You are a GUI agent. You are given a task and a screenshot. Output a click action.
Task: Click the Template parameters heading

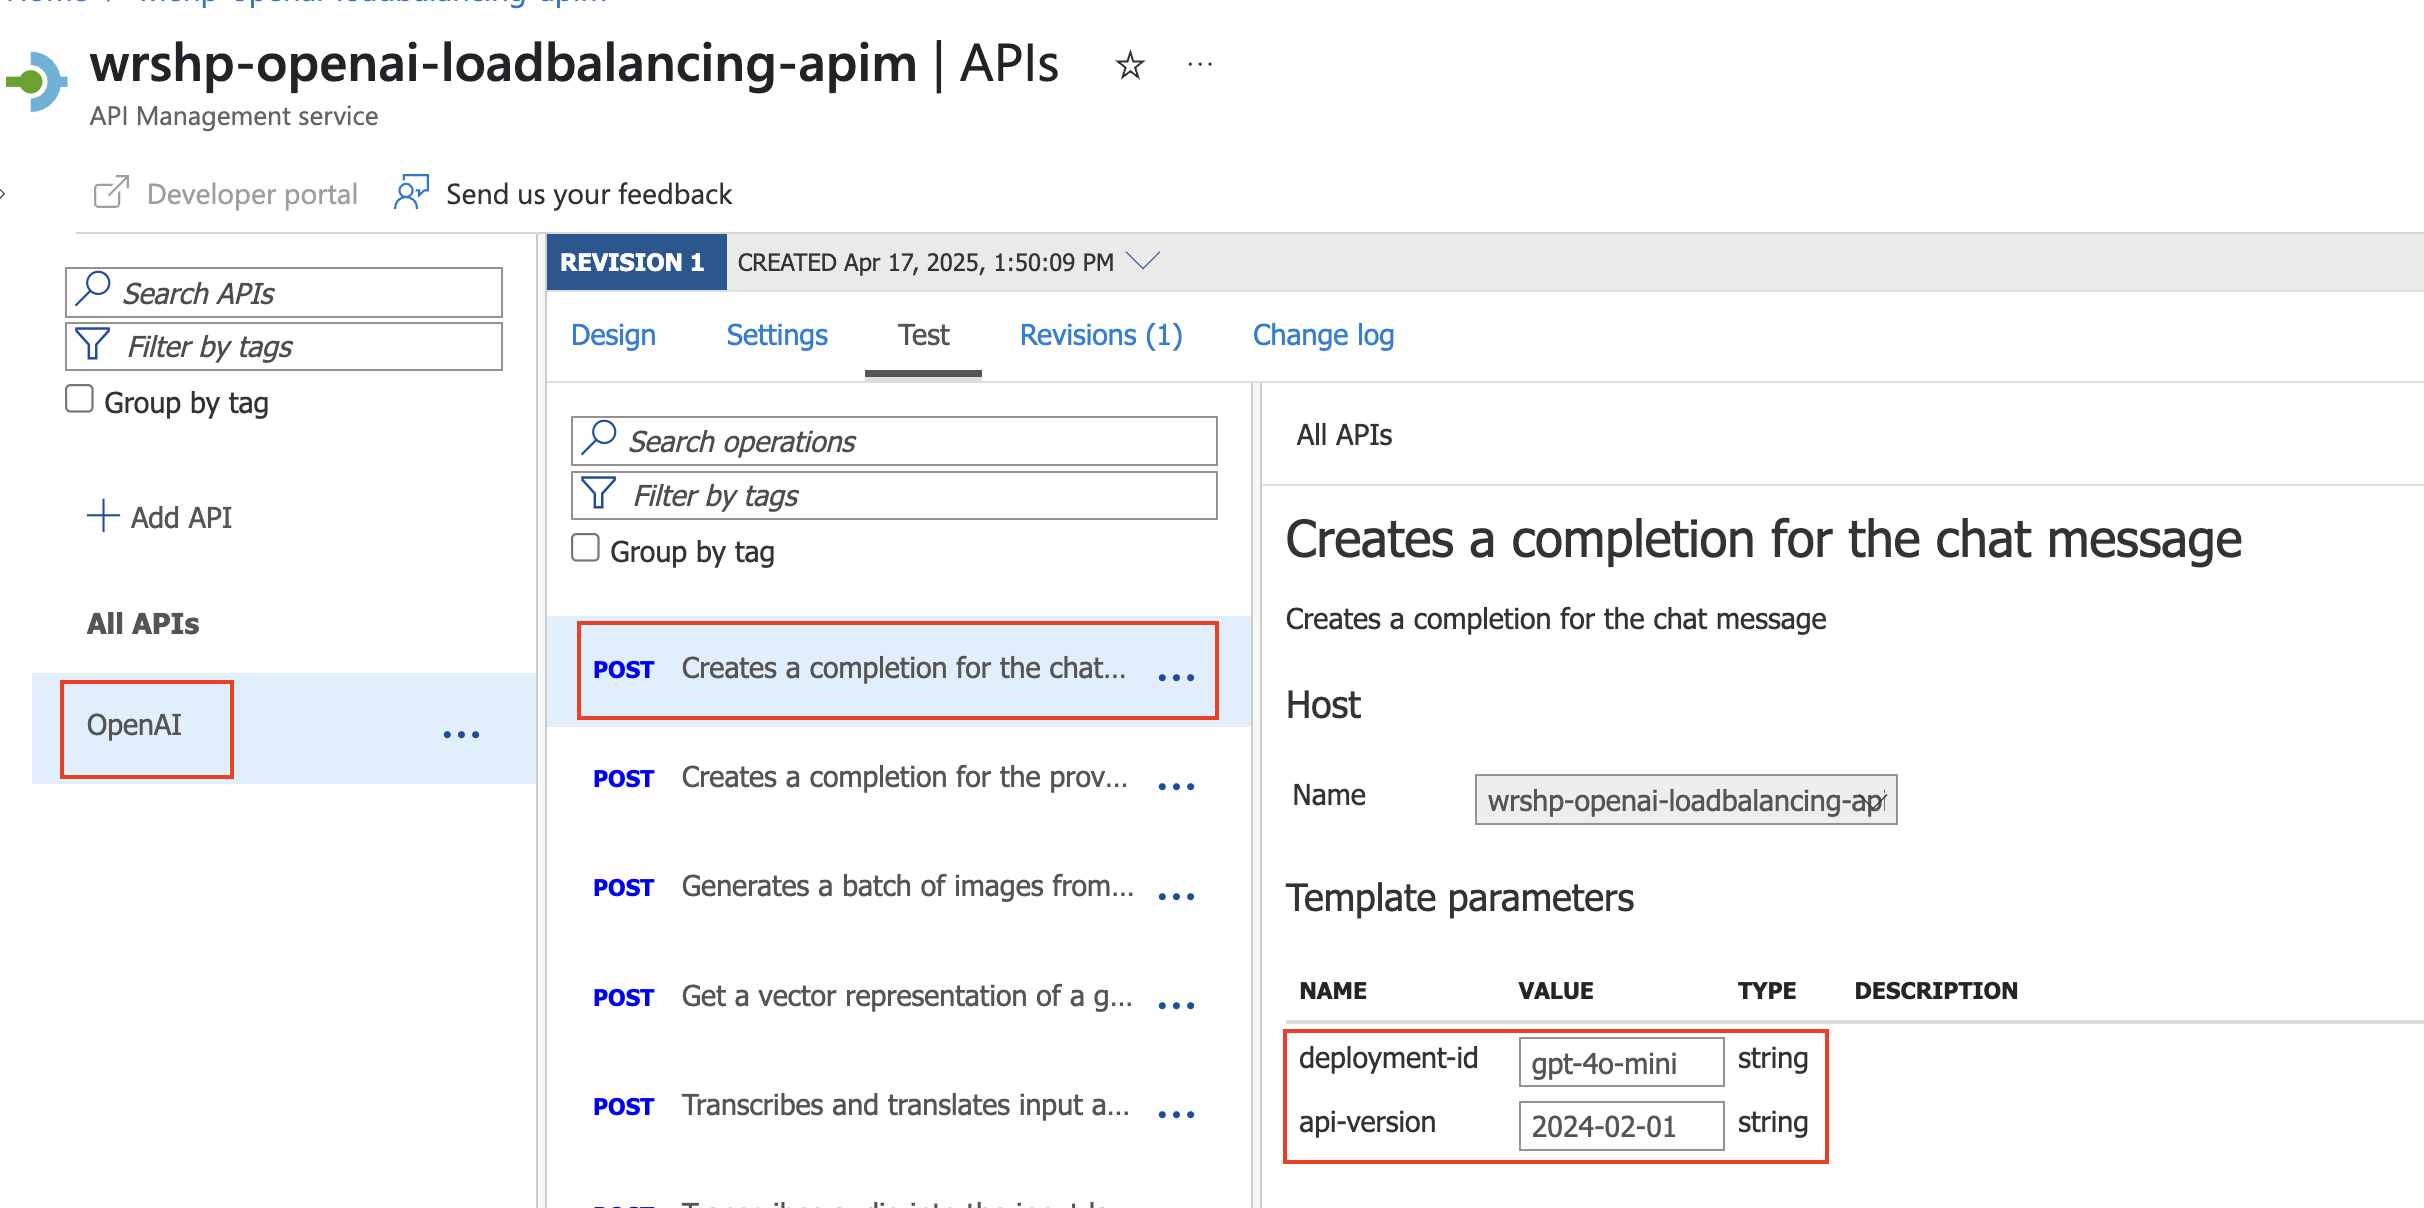point(1460,898)
